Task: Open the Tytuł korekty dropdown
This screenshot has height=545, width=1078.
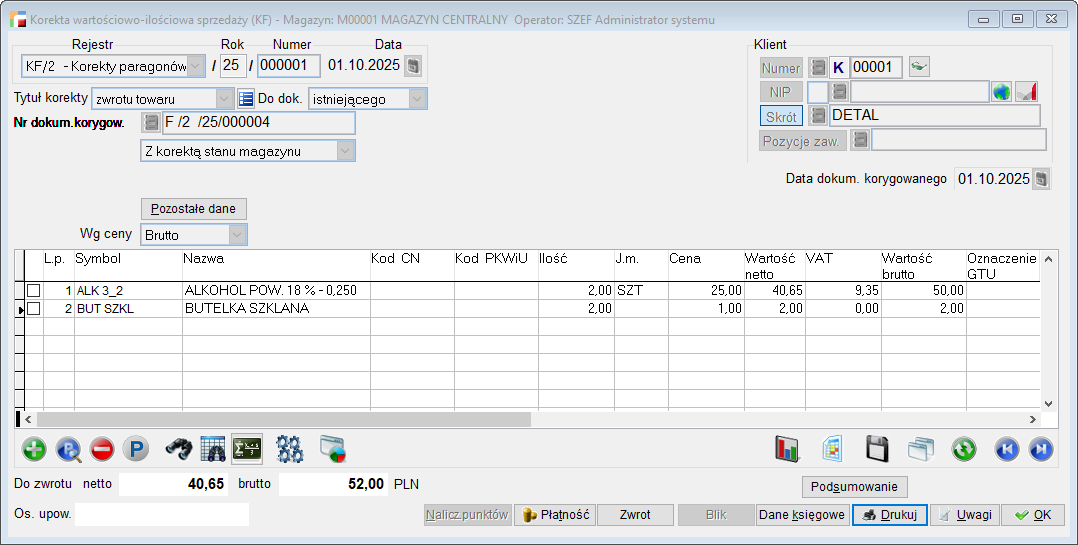Action: (224, 99)
